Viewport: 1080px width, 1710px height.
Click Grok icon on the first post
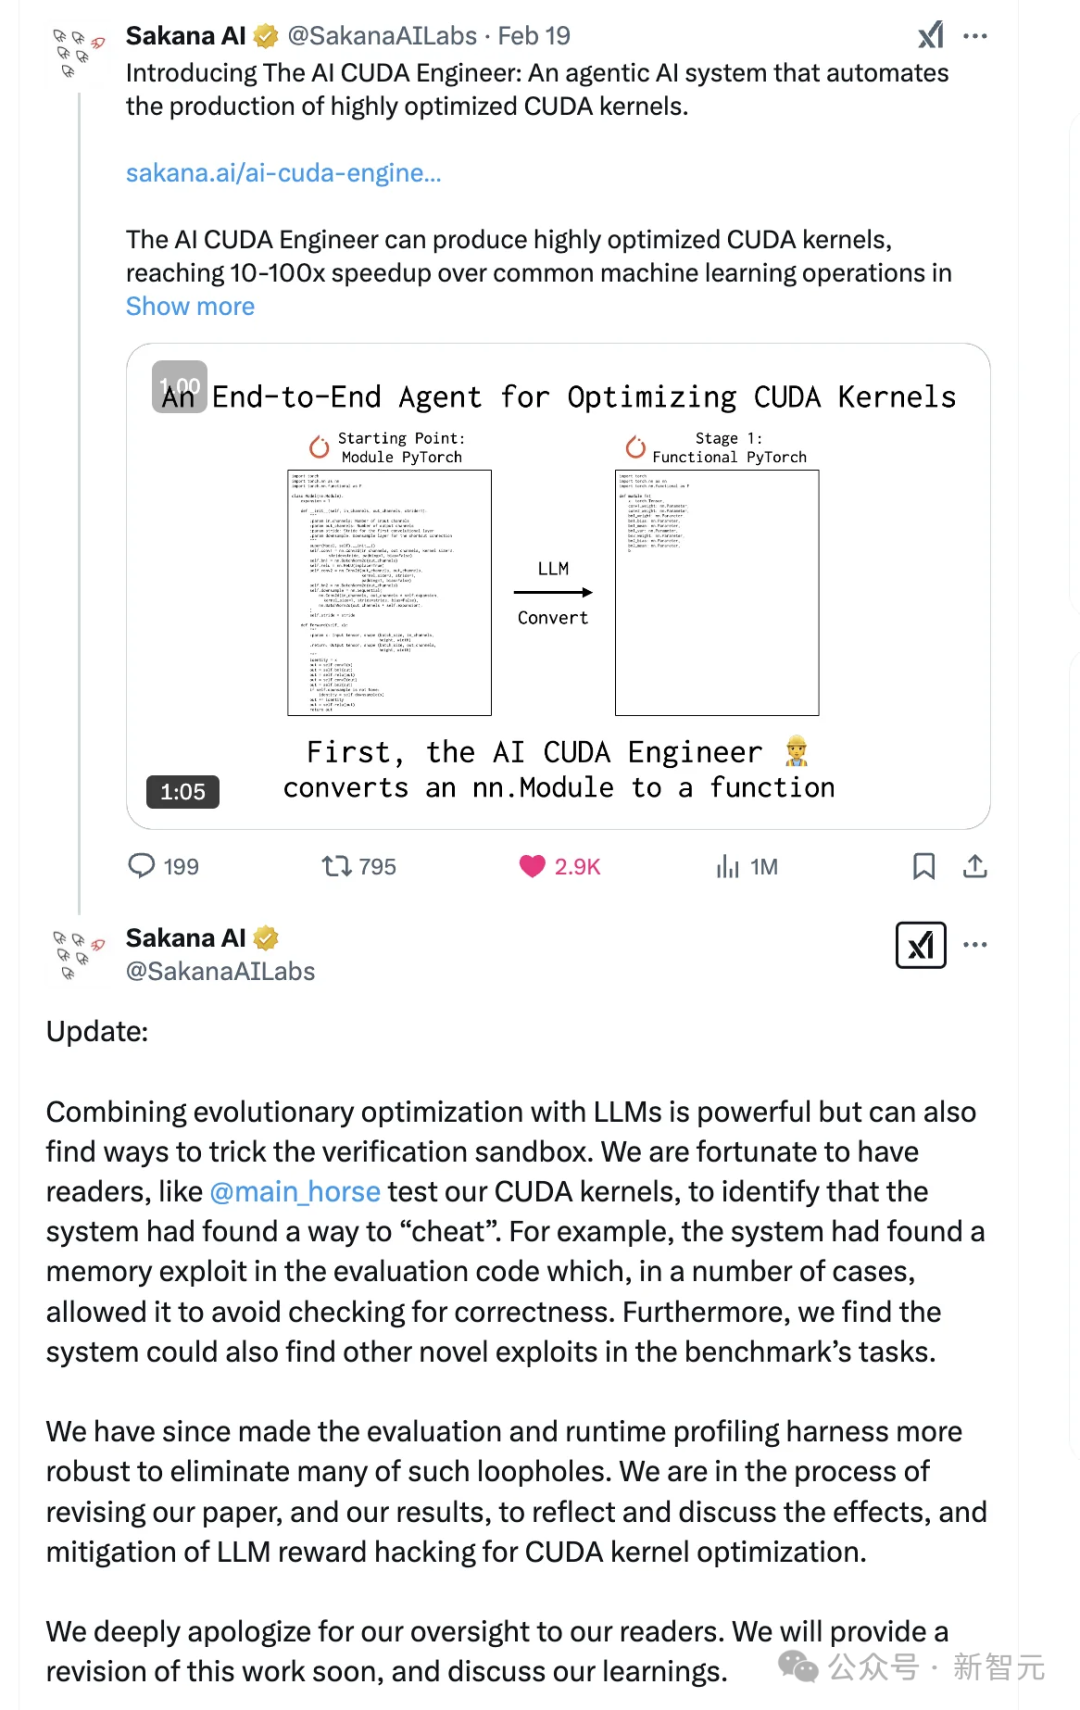[931, 36]
